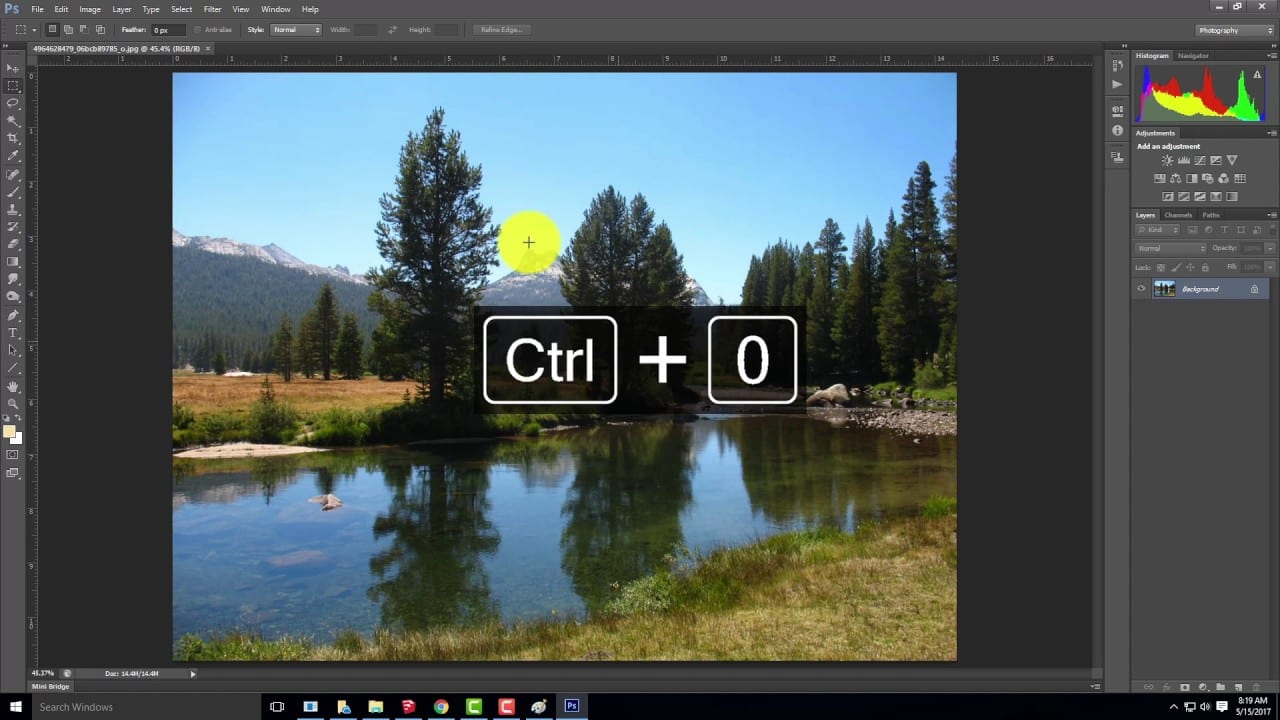Select the Move tool
The height and width of the screenshot is (720, 1280).
pyautogui.click(x=13, y=68)
